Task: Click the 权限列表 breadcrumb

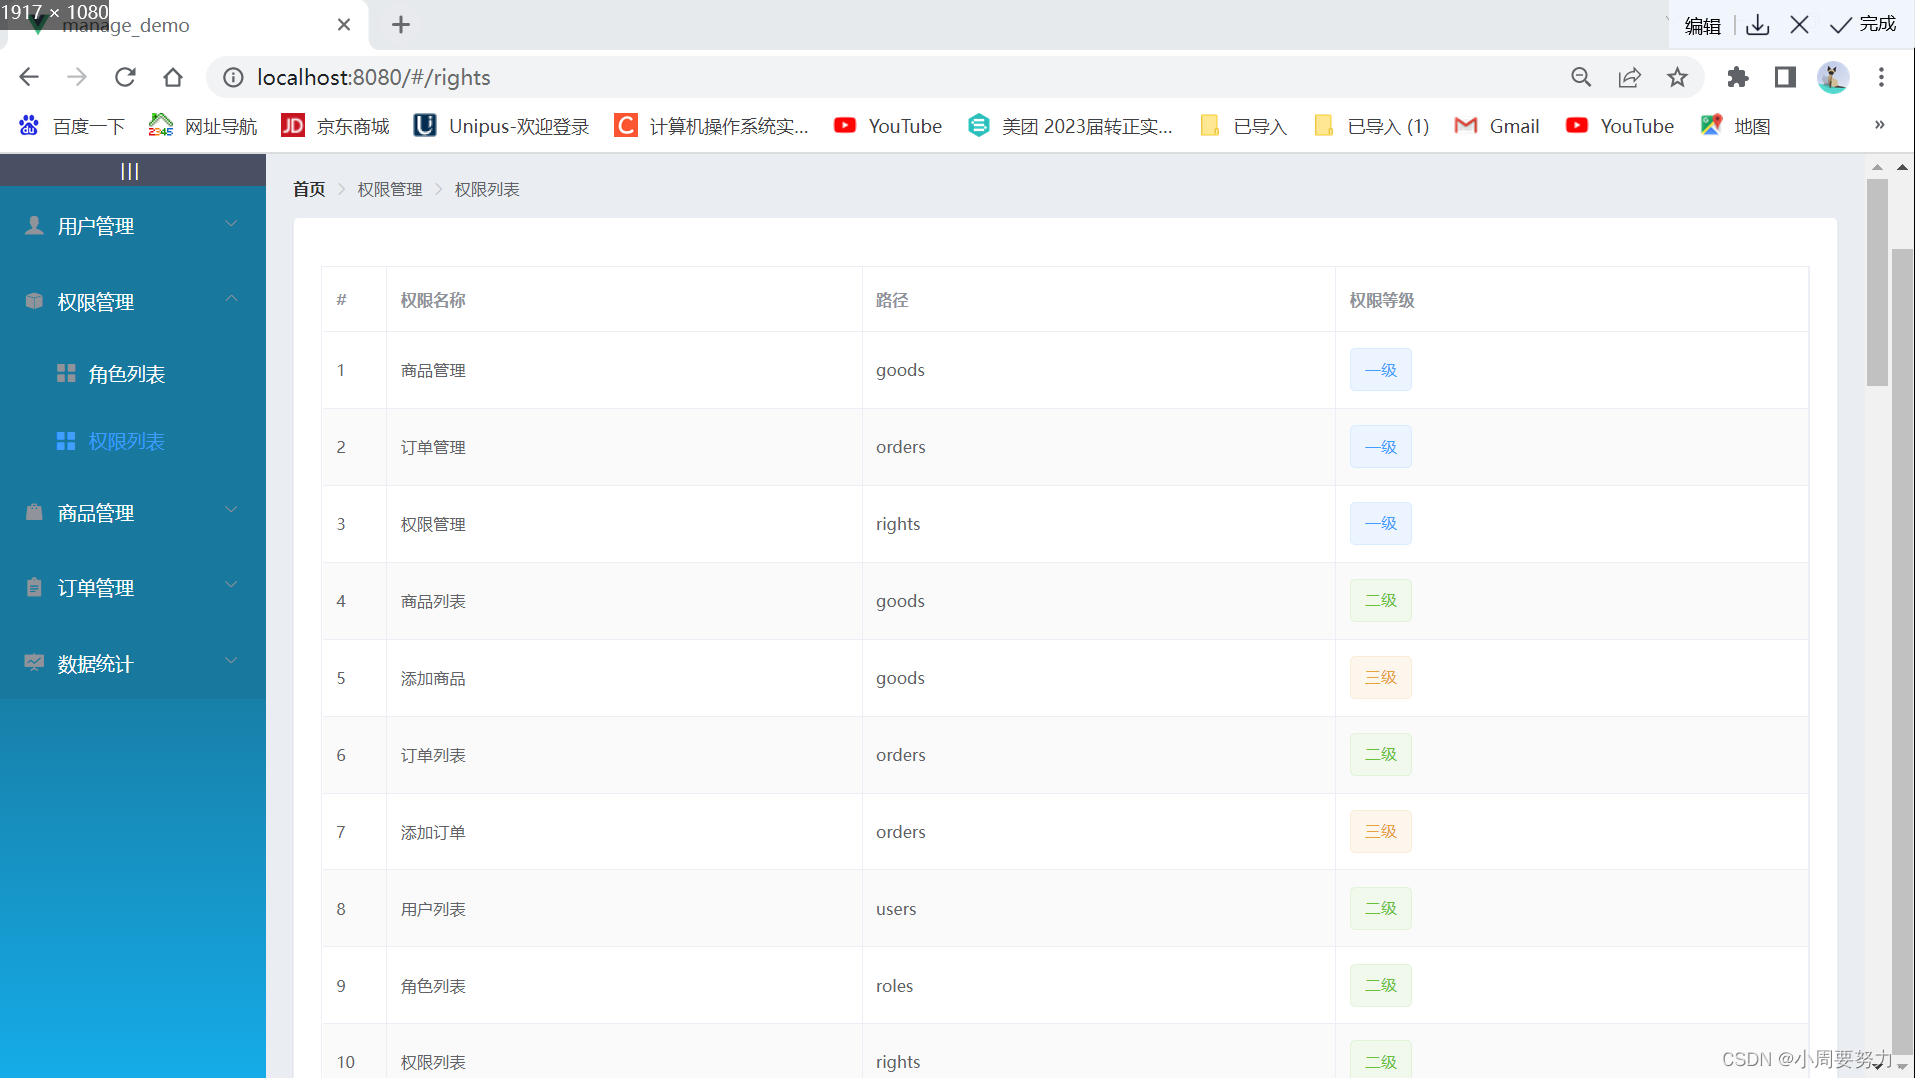Action: pyautogui.click(x=487, y=189)
